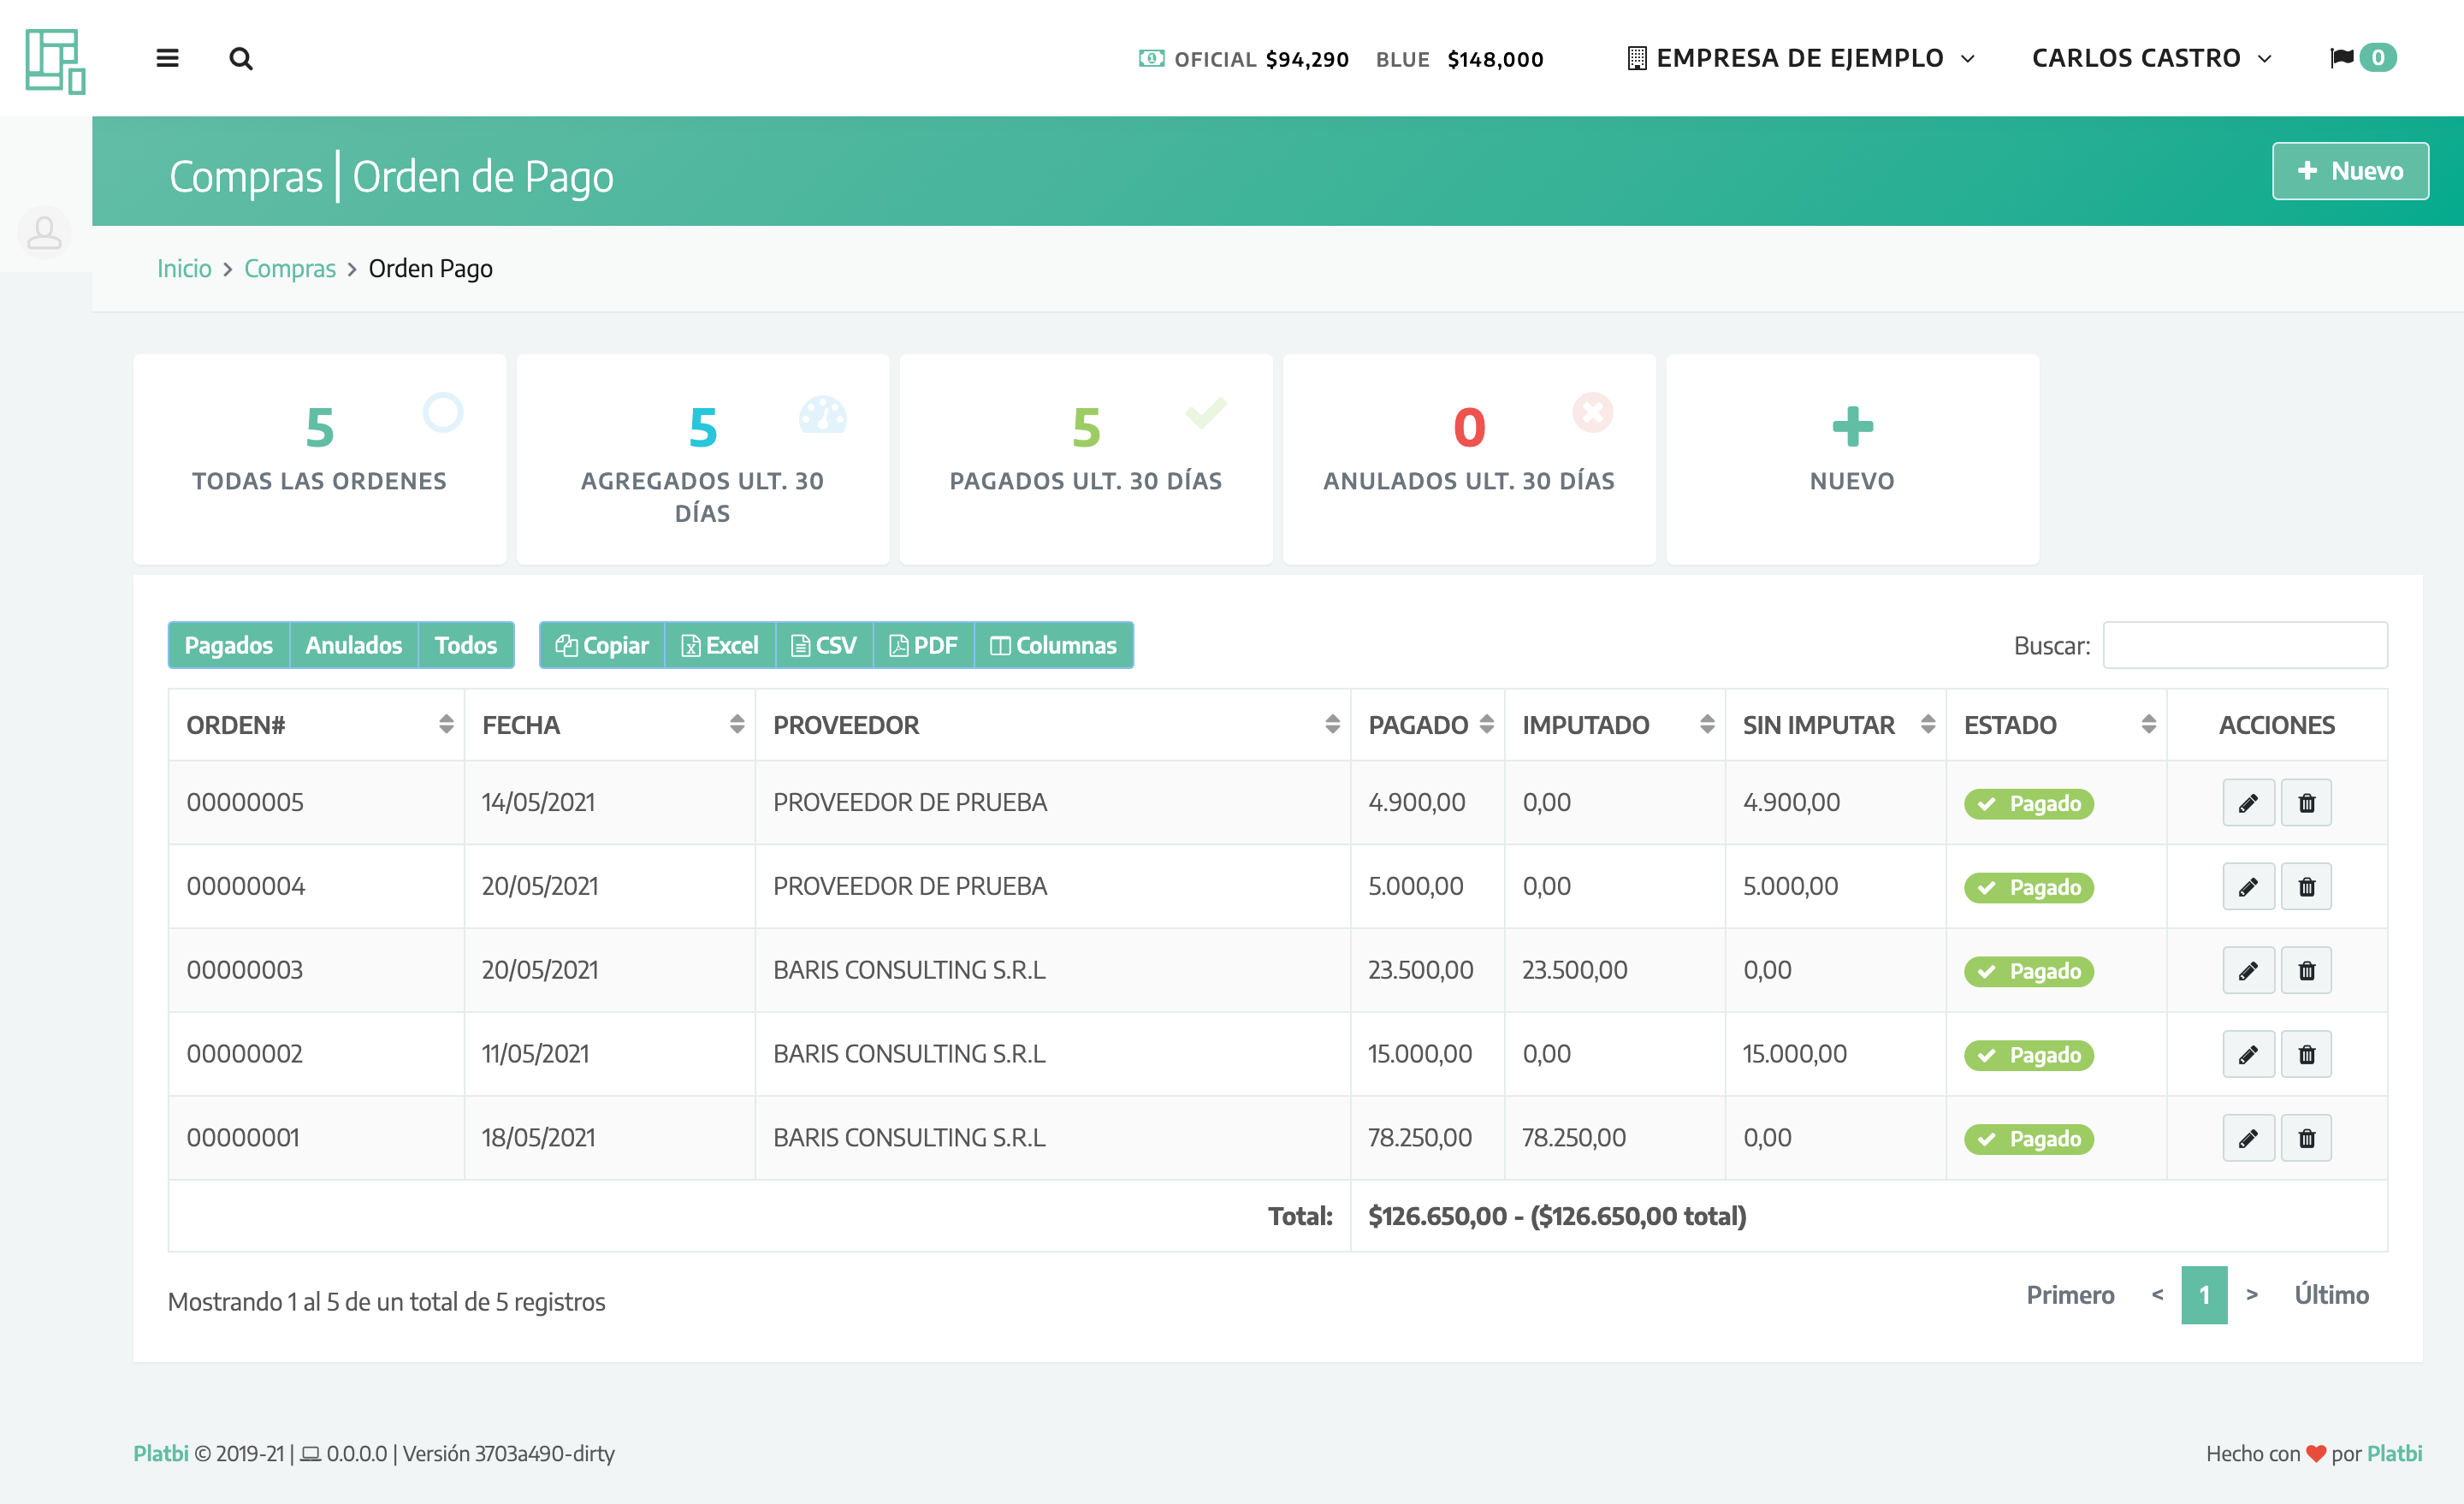Click the Platbi logo
The image size is (2464, 1504).
(x=55, y=61)
